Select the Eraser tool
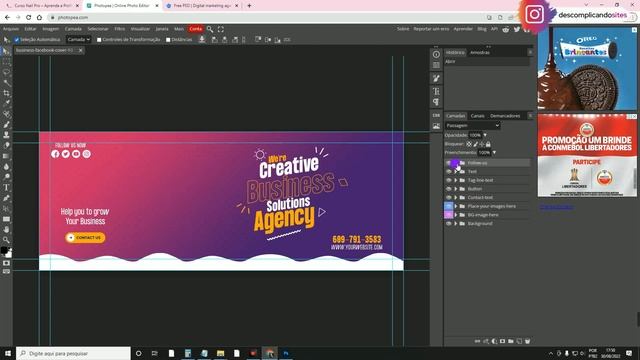Image resolution: width=640 pixels, height=360 pixels. [6, 146]
